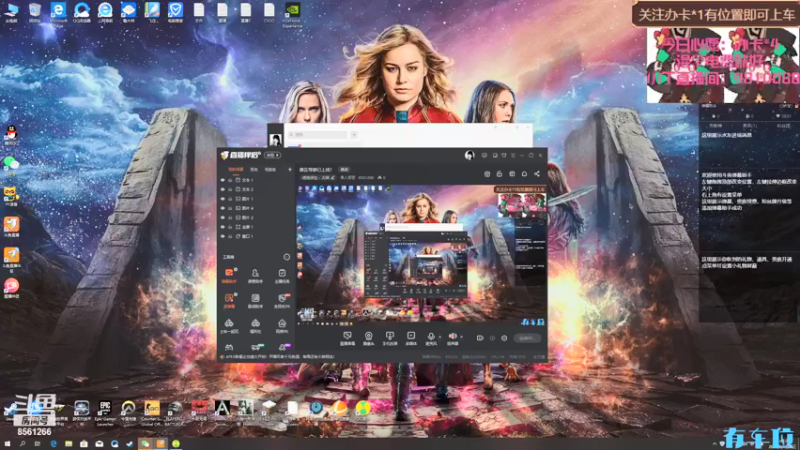Click the house-shaped tool icon in the tool grid
Viewport: 800px width, 450px height.
pos(282,326)
